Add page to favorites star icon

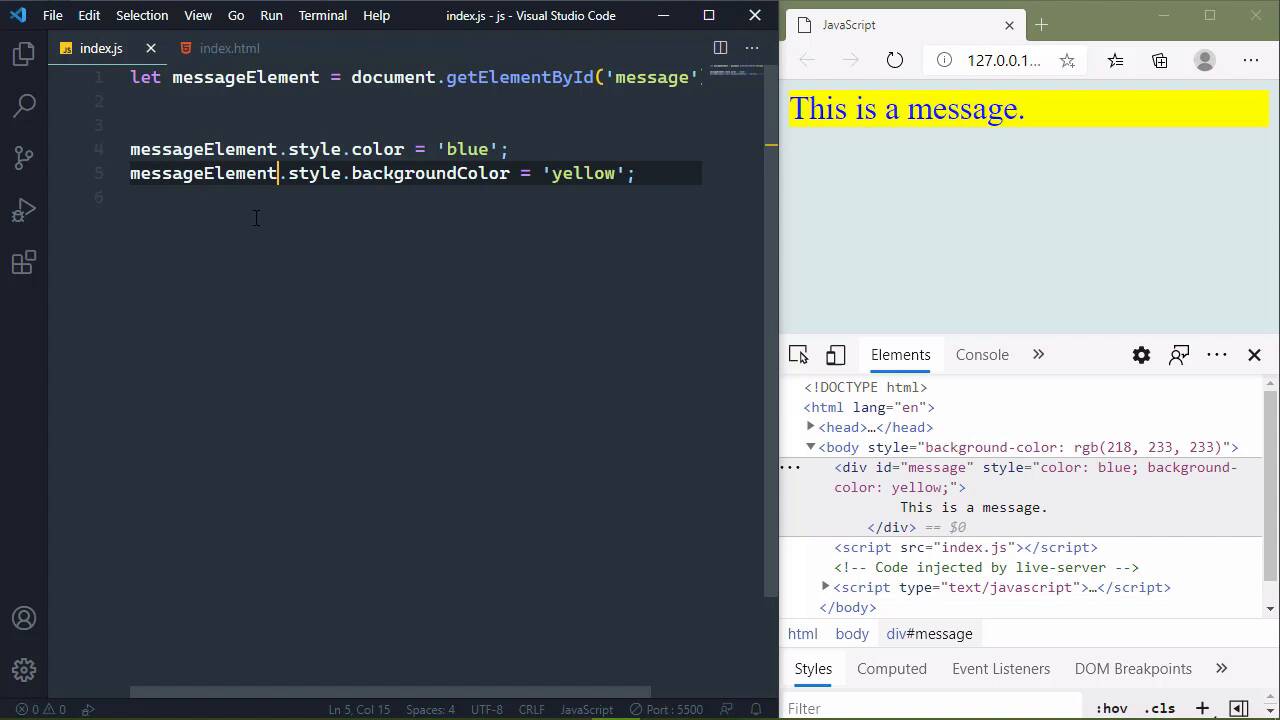pyautogui.click(x=1067, y=60)
